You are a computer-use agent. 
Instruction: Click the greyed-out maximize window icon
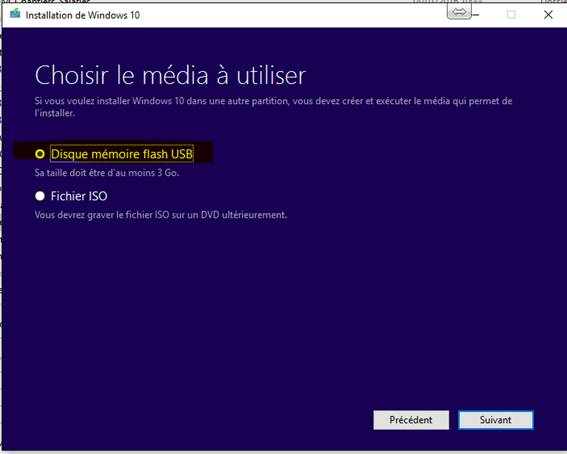click(x=511, y=15)
